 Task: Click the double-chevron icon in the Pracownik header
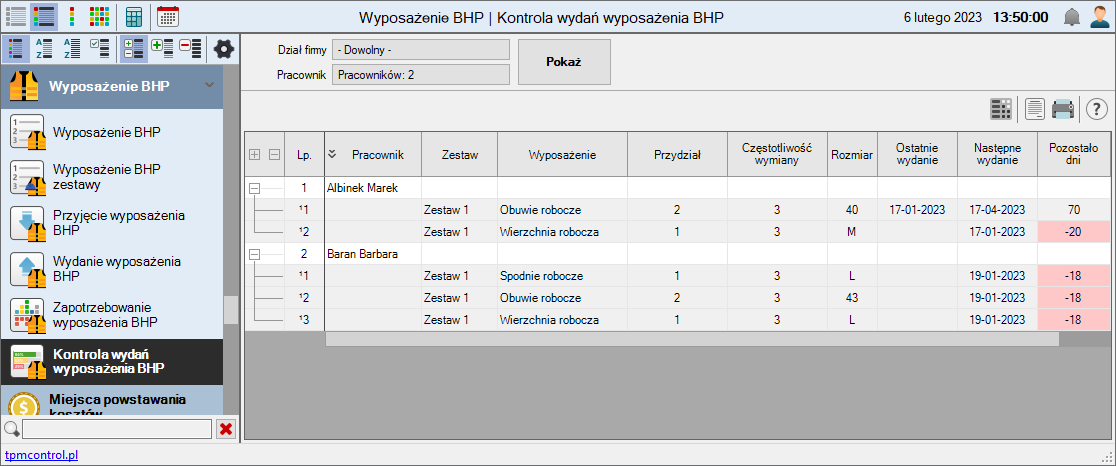click(332, 154)
